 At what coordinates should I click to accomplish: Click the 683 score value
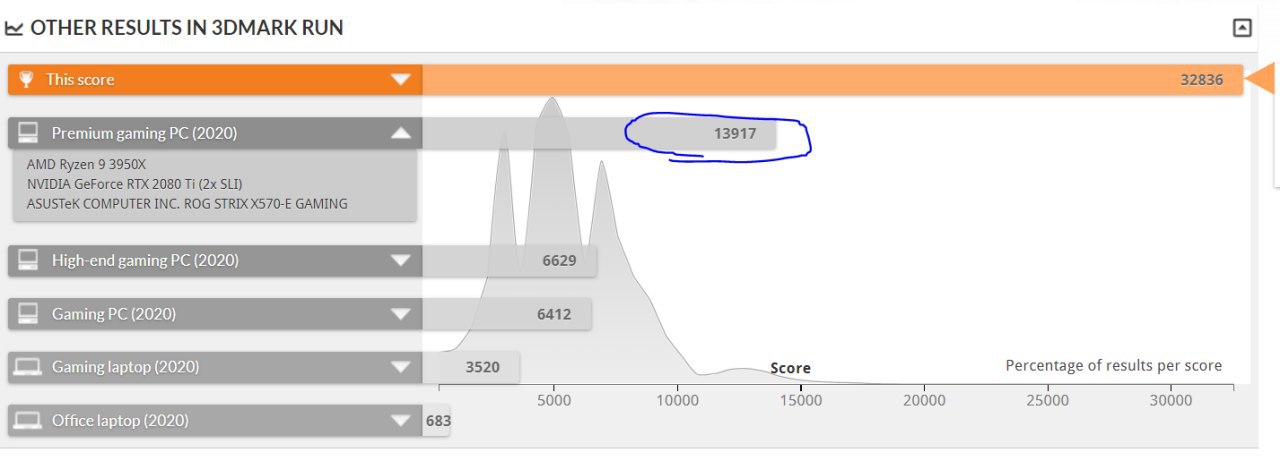click(438, 421)
